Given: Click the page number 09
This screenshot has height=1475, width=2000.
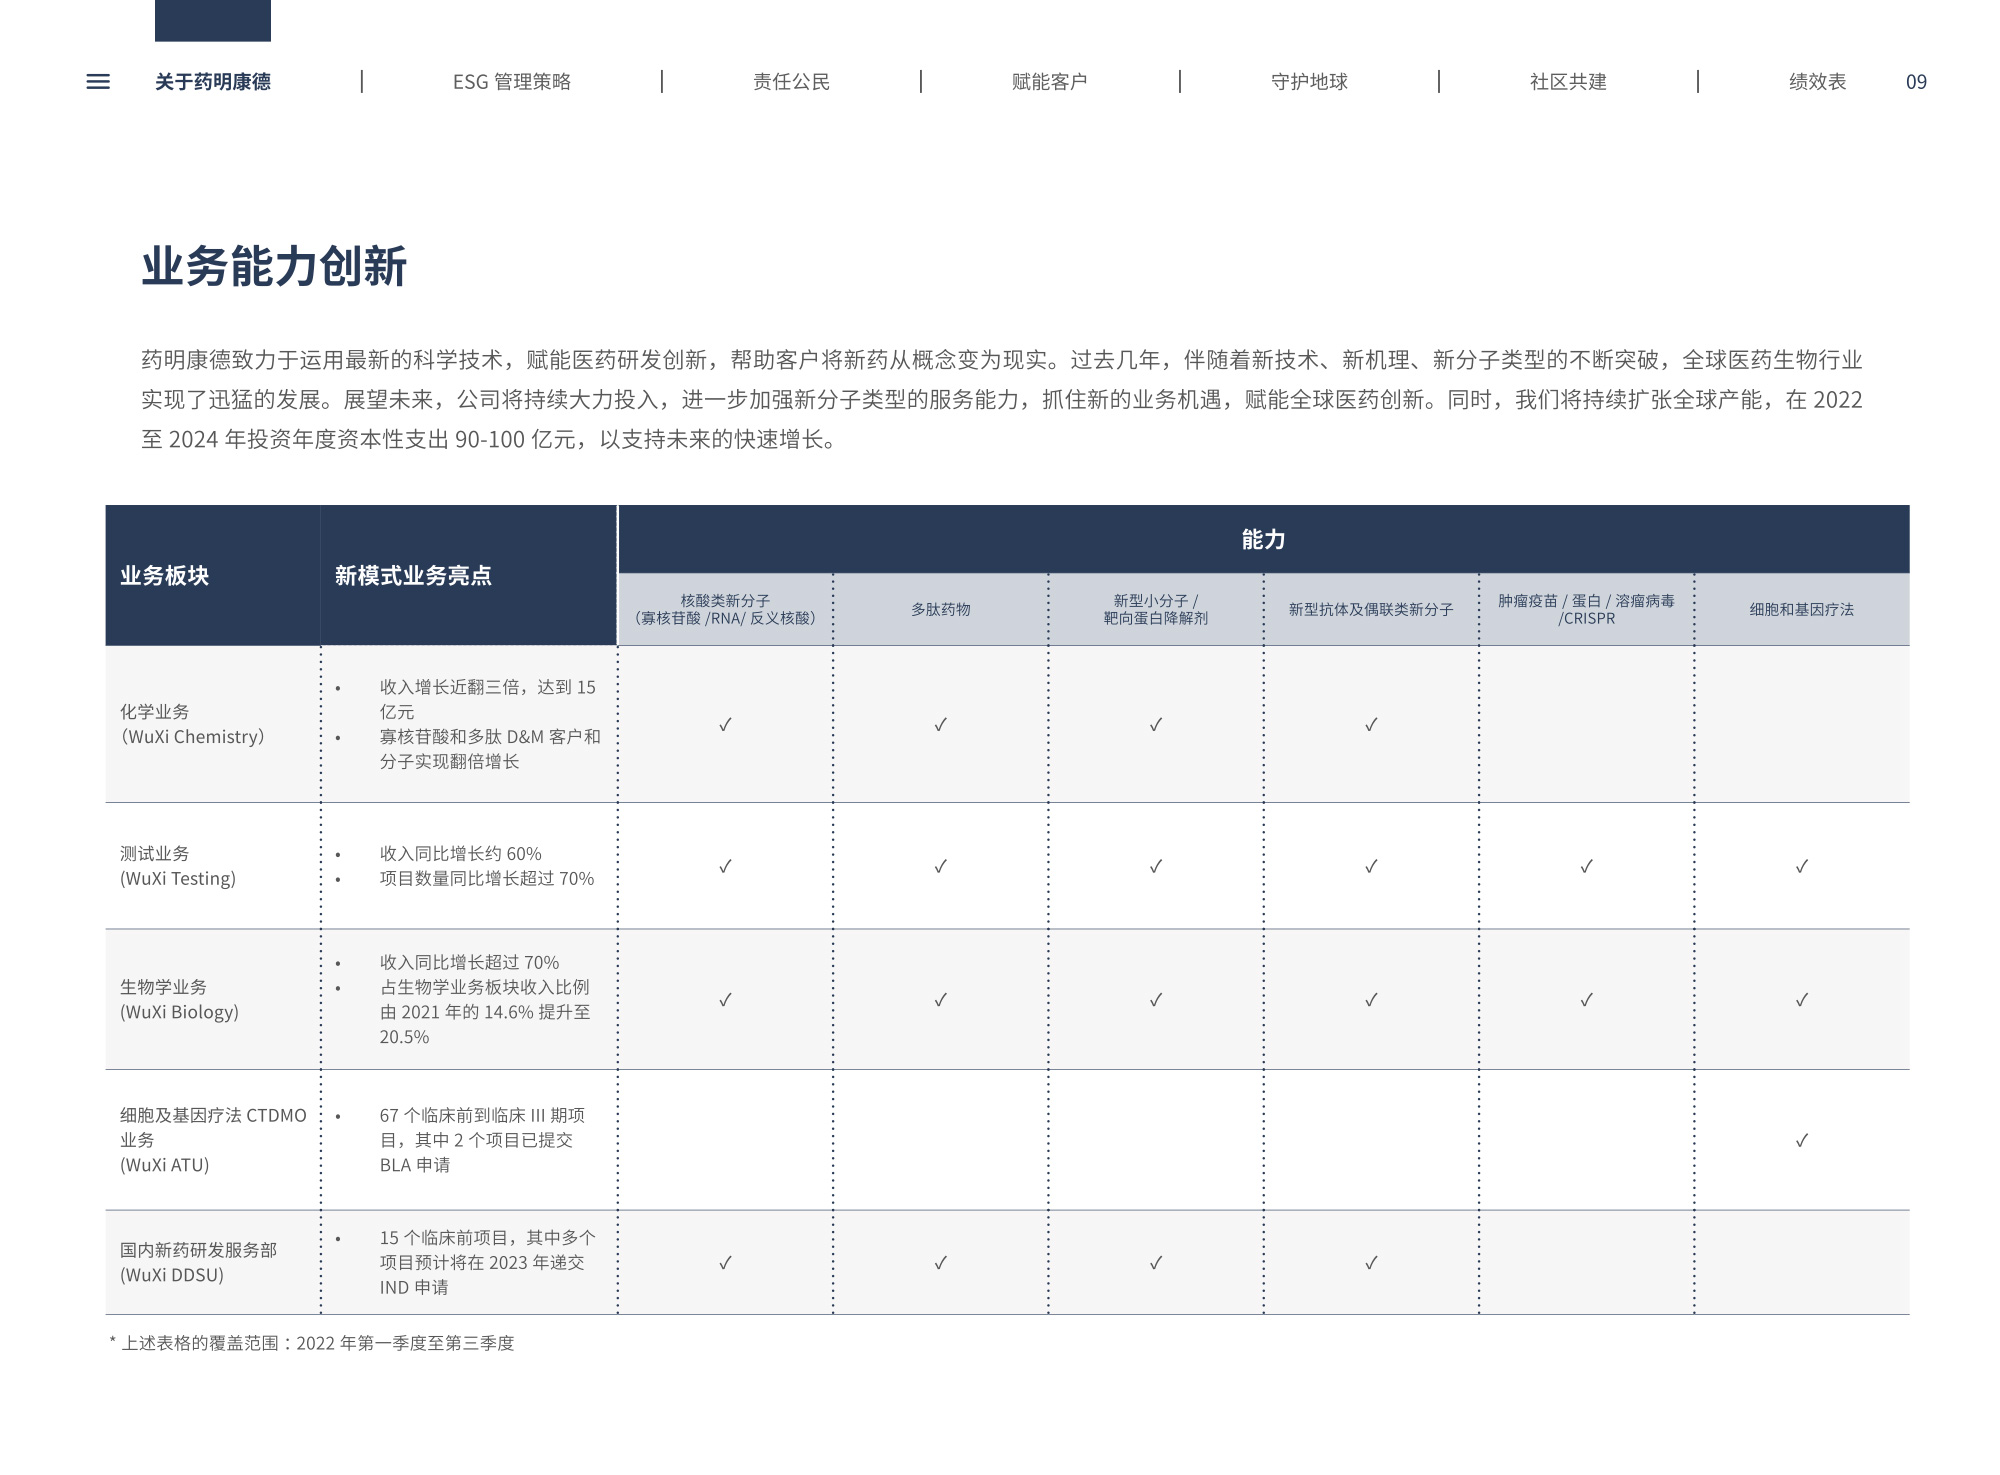Looking at the screenshot, I should 1916,82.
